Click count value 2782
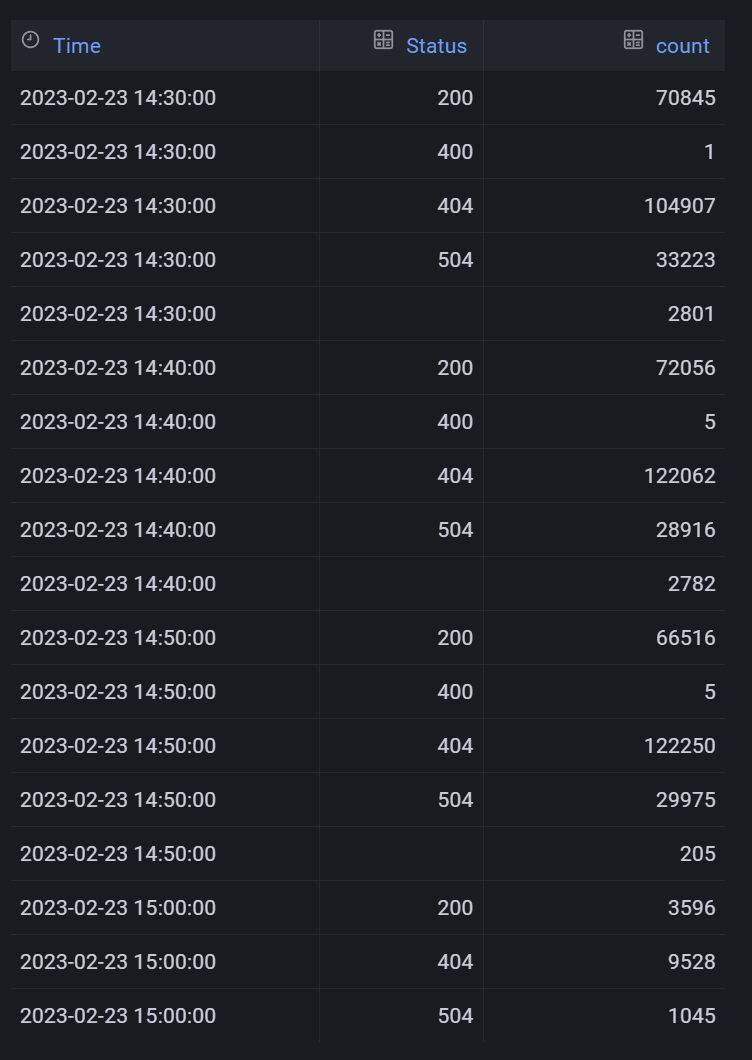 [692, 584]
